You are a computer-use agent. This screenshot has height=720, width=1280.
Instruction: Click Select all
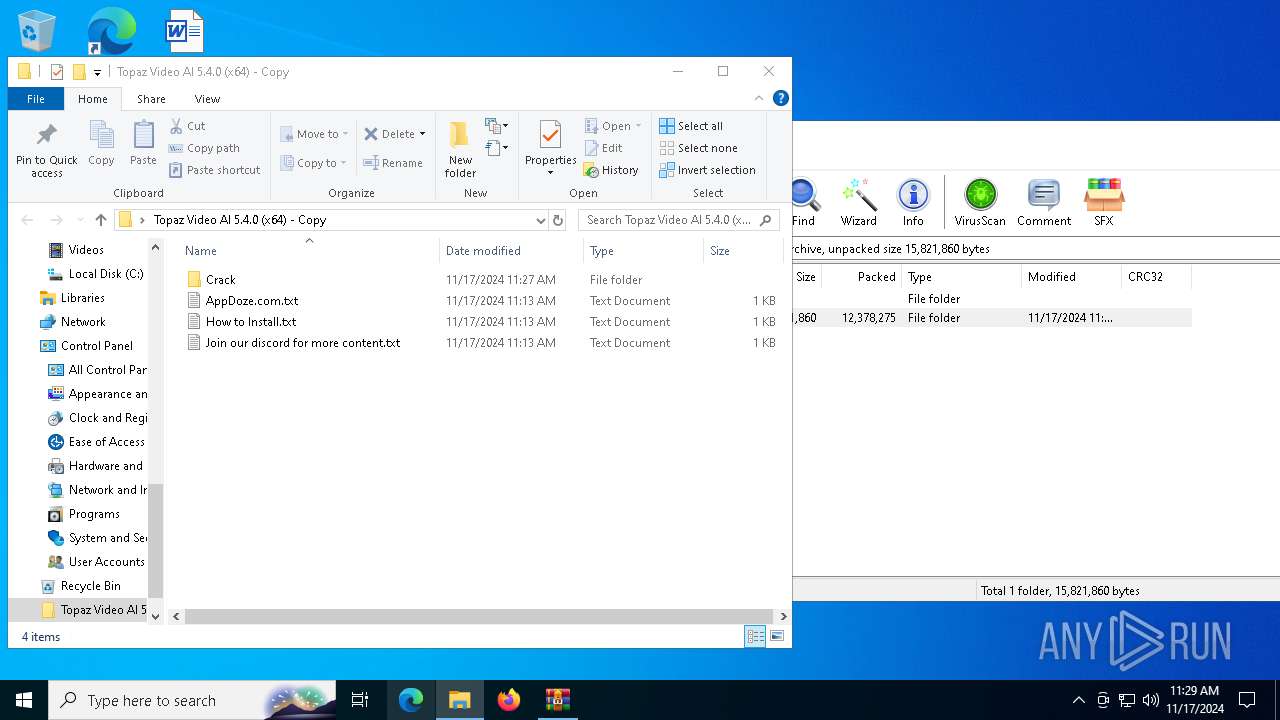[691, 126]
